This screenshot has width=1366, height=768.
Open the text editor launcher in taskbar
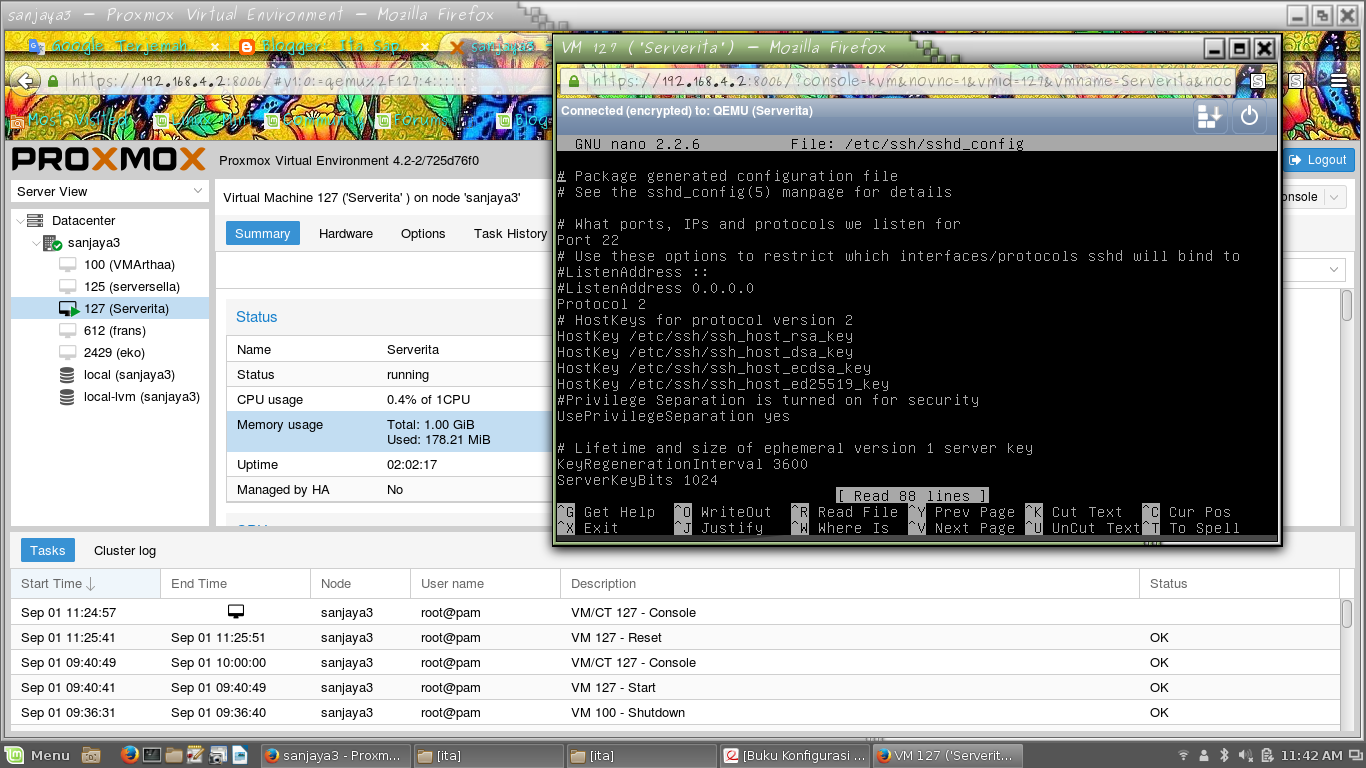(196, 755)
